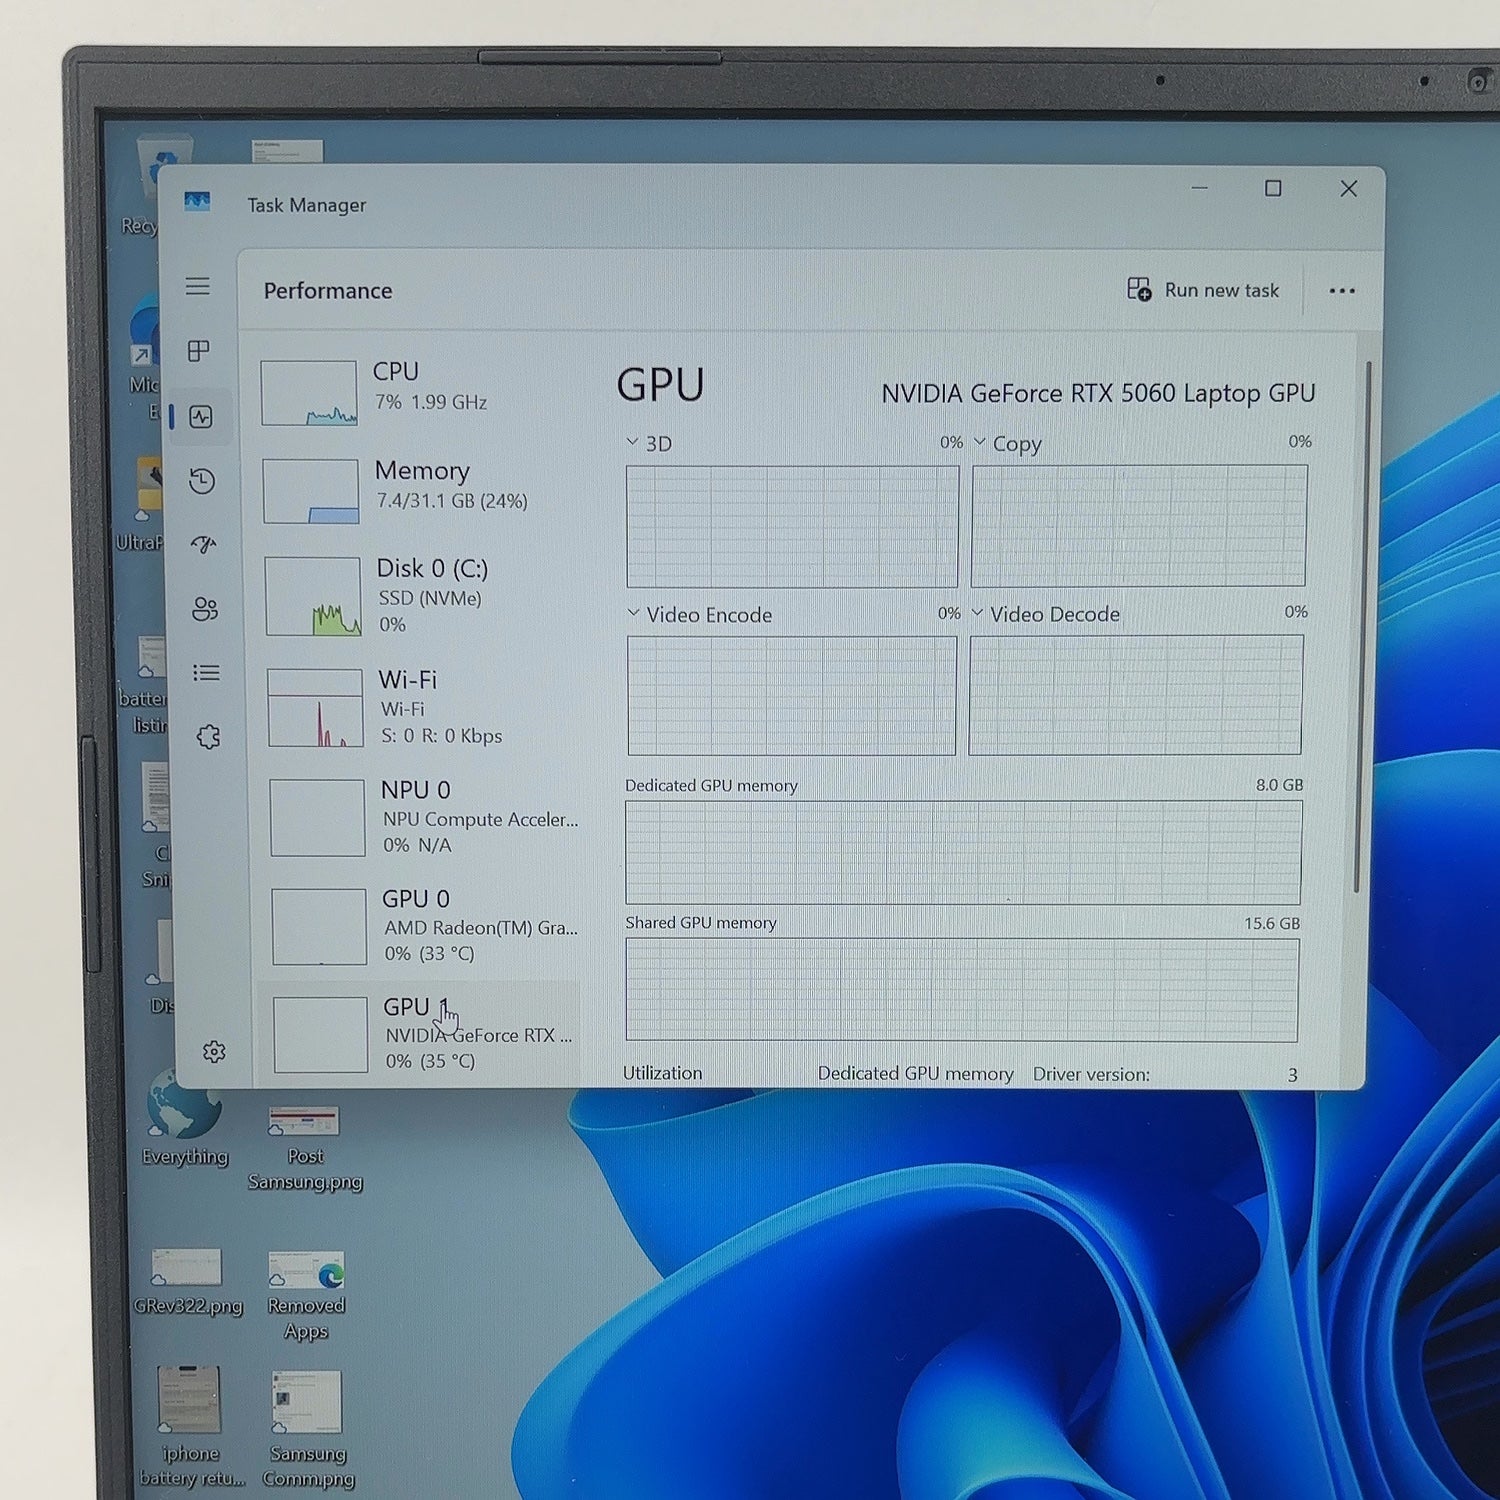Image resolution: width=1500 pixels, height=1500 pixels.
Task: Open the GRev322.png desktop file
Action: (188, 1281)
